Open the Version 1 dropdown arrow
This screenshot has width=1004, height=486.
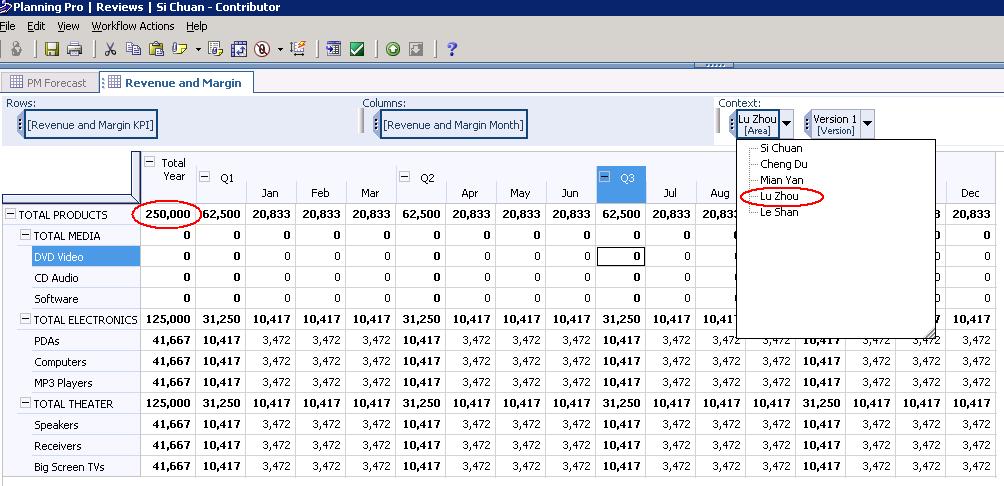point(867,124)
